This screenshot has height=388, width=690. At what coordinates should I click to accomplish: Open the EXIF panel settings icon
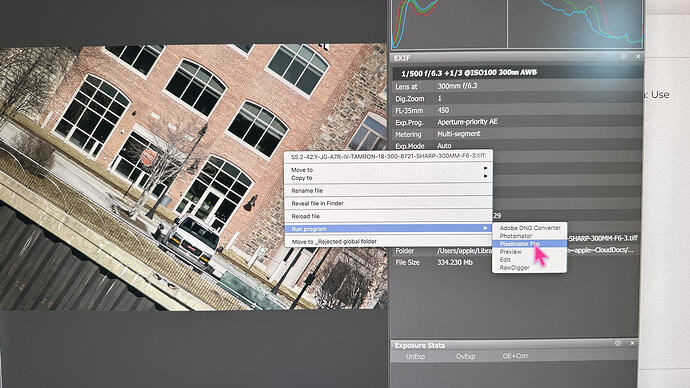tap(623, 56)
